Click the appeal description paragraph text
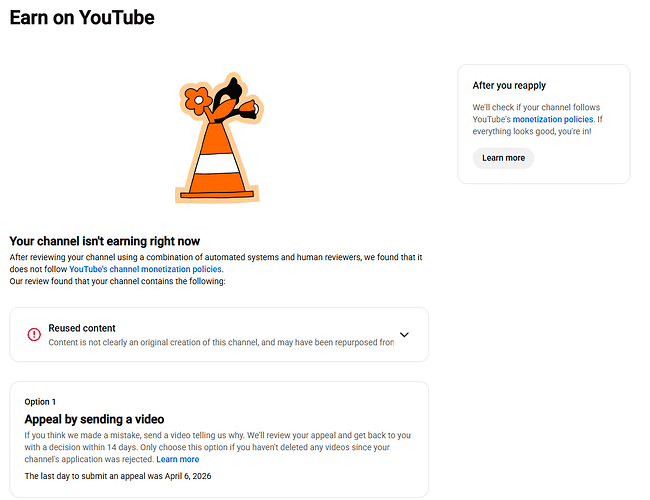650x500 pixels. pos(217,447)
